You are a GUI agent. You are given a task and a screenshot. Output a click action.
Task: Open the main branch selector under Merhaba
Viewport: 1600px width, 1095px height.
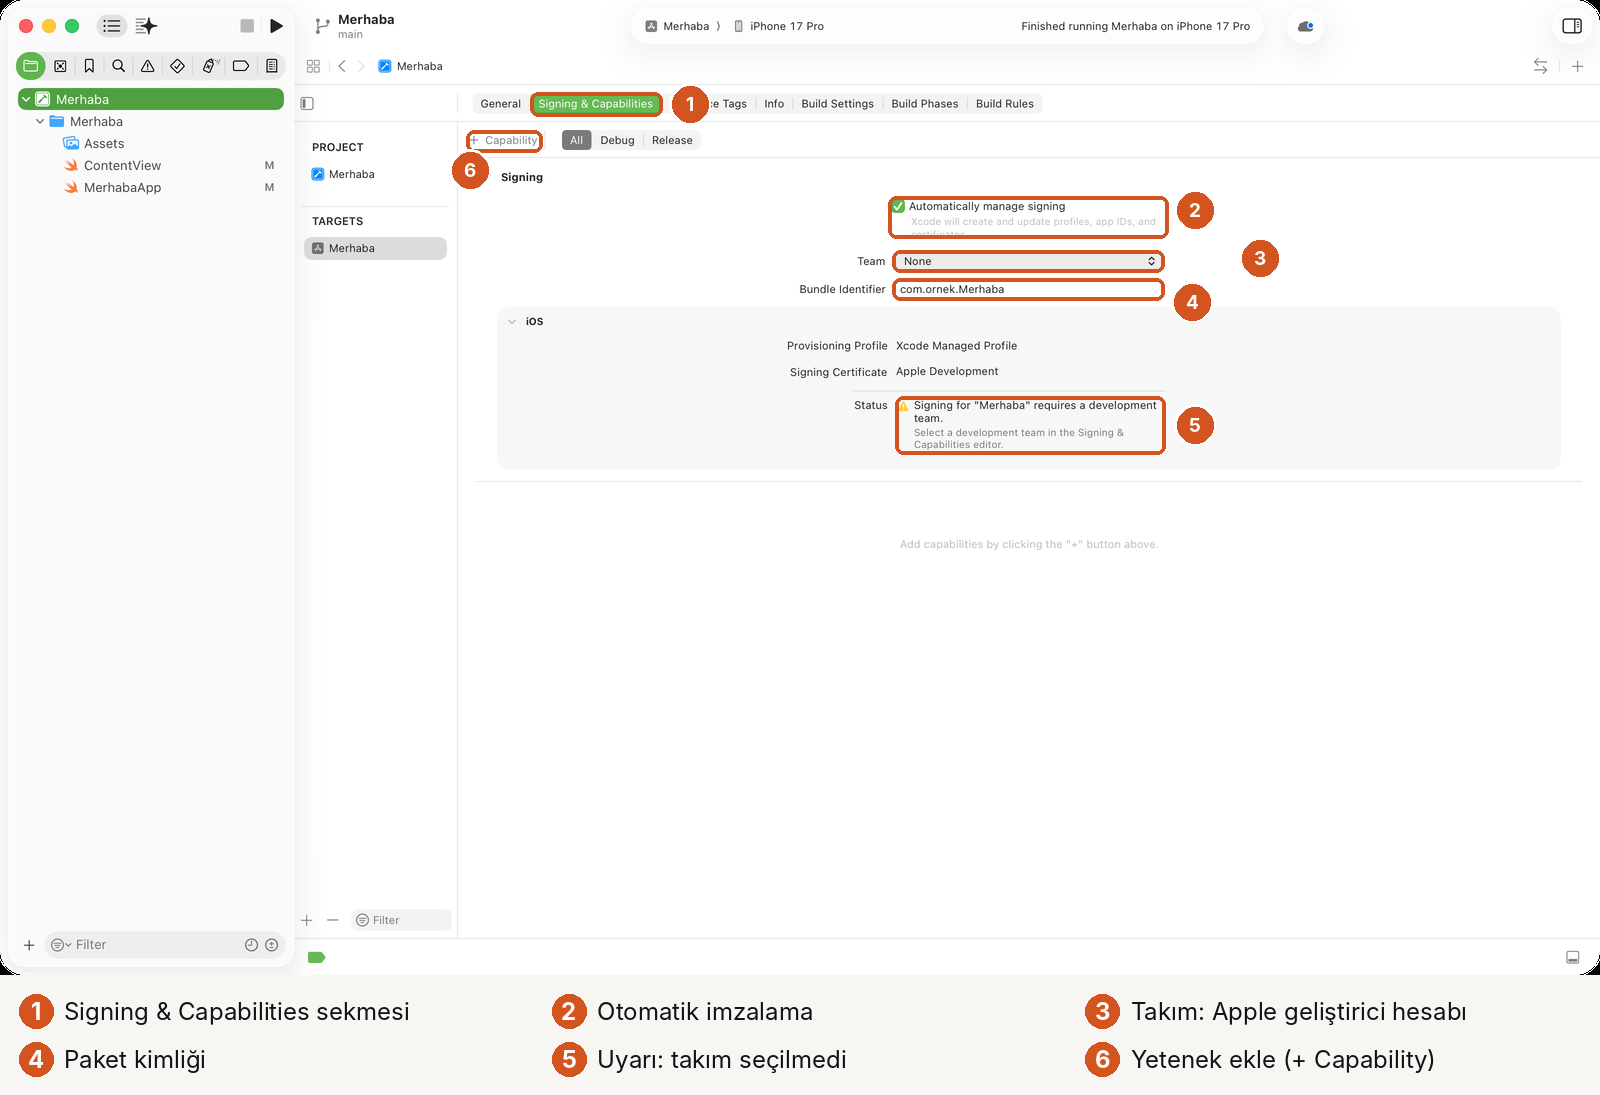(350, 35)
